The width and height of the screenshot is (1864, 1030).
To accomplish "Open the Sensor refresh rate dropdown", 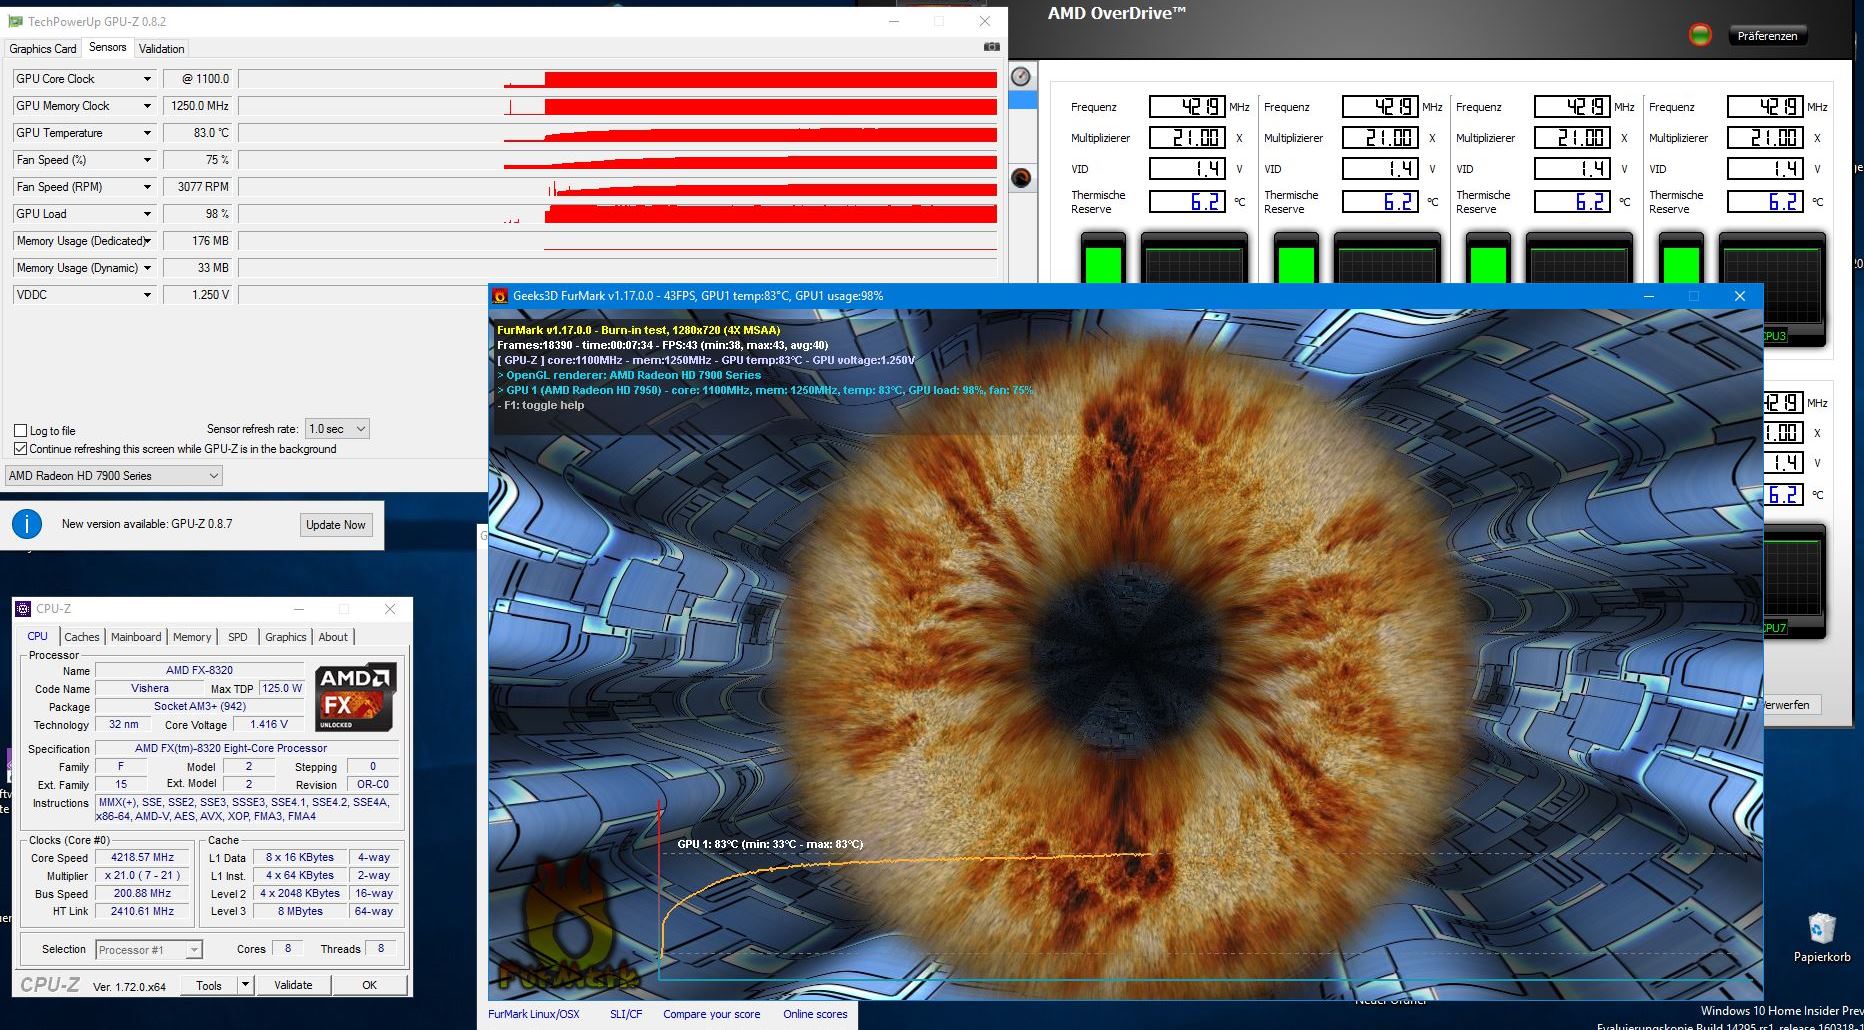I will tap(337, 429).
